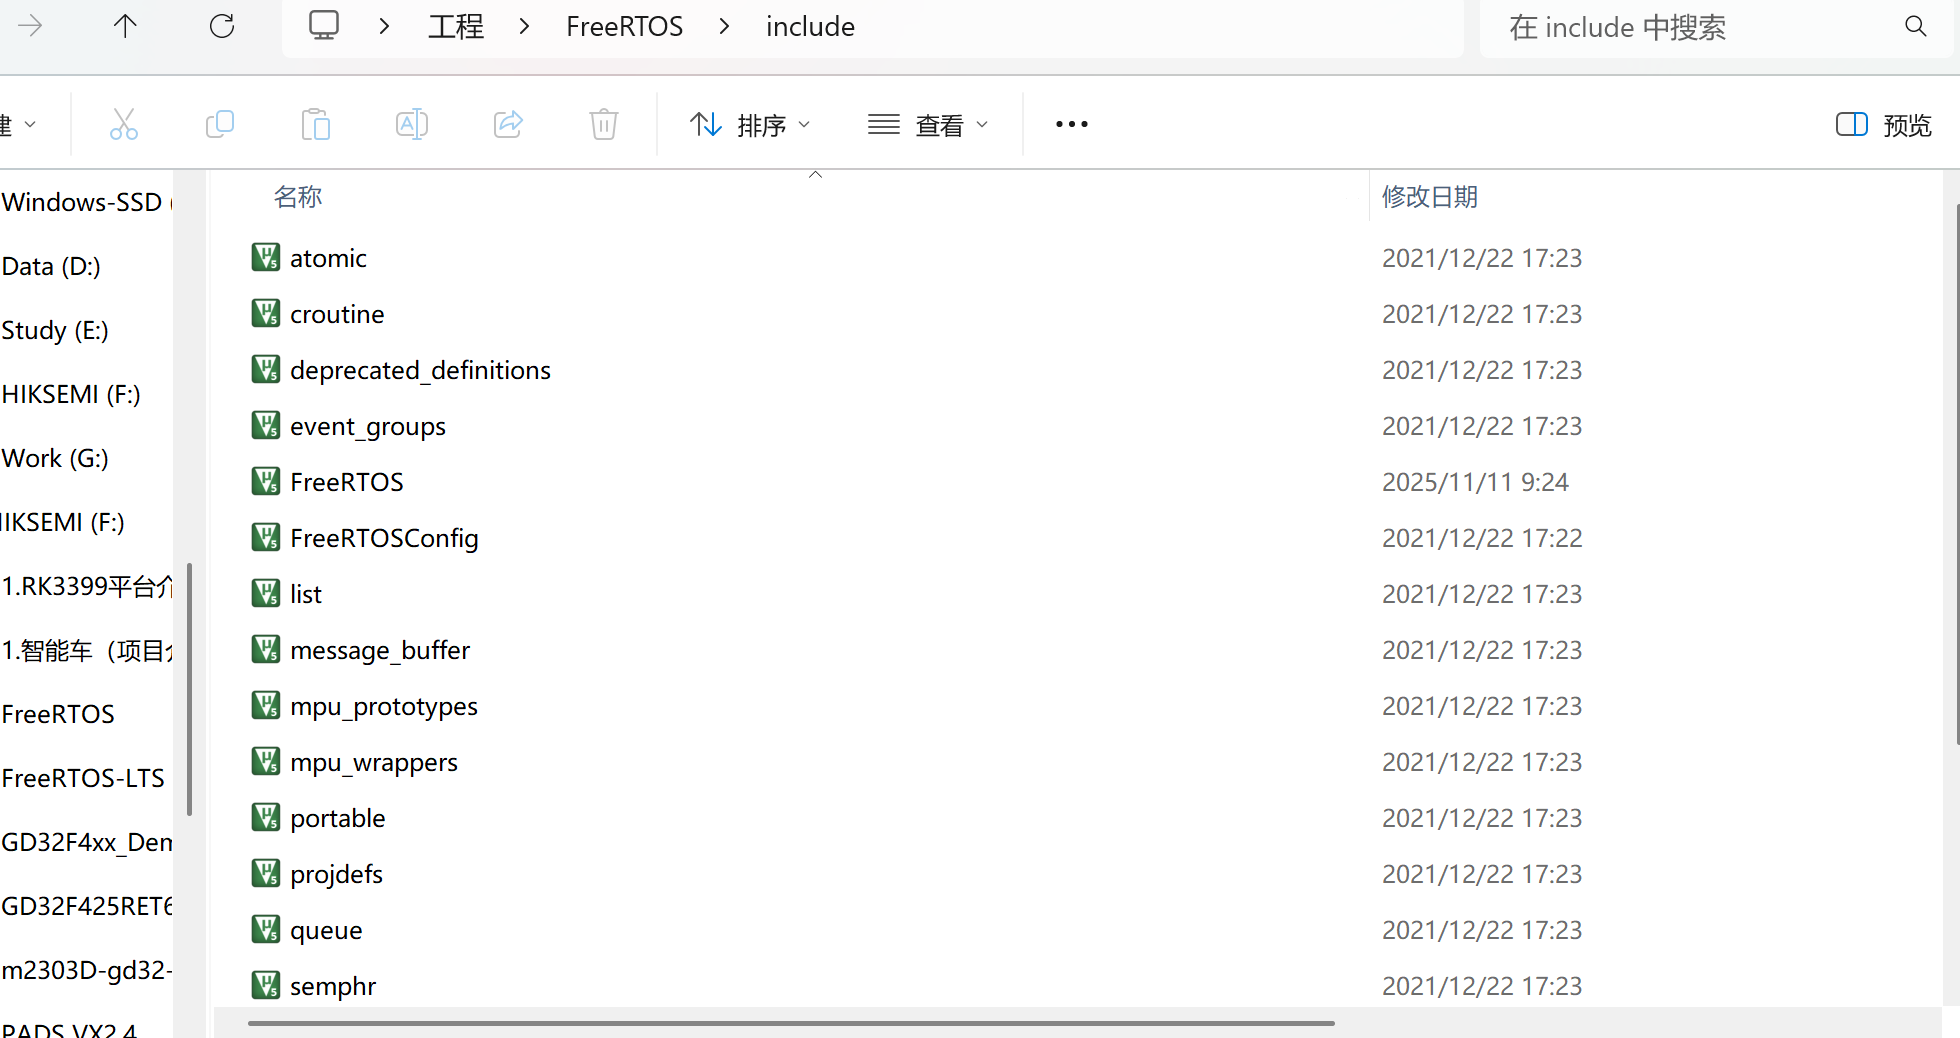Viewport: 1960px width, 1038px height.
Task: Select the event_groups file icon
Action: click(x=265, y=426)
